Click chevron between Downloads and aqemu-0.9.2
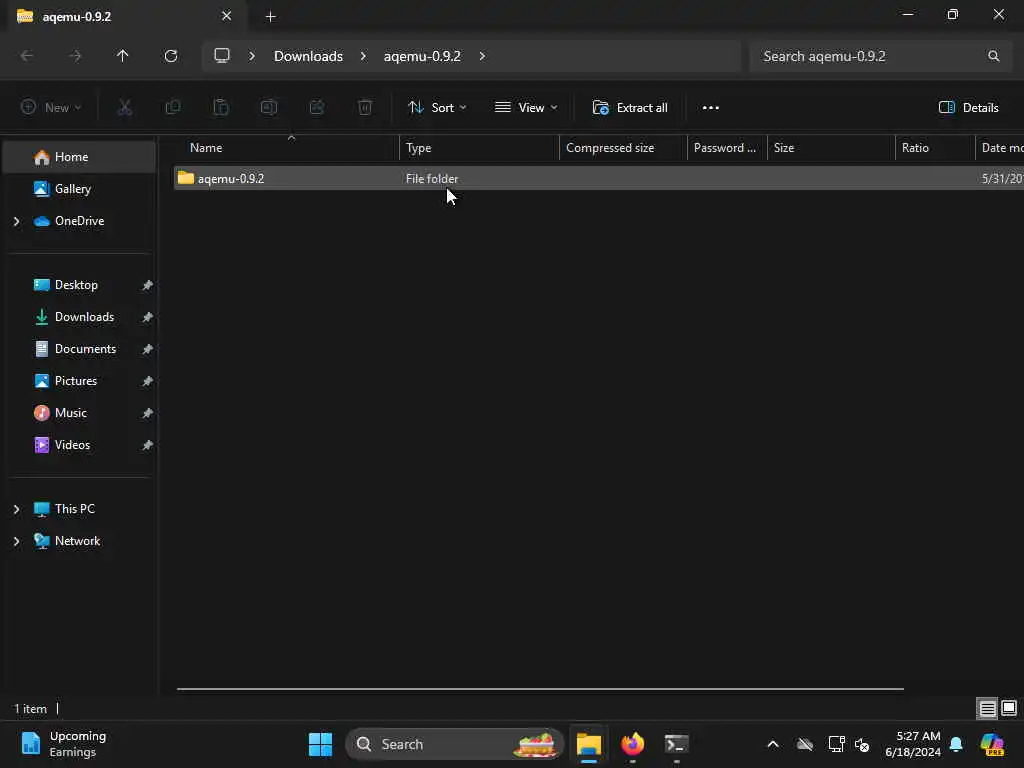This screenshot has width=1024, height=768. [363, 56]
